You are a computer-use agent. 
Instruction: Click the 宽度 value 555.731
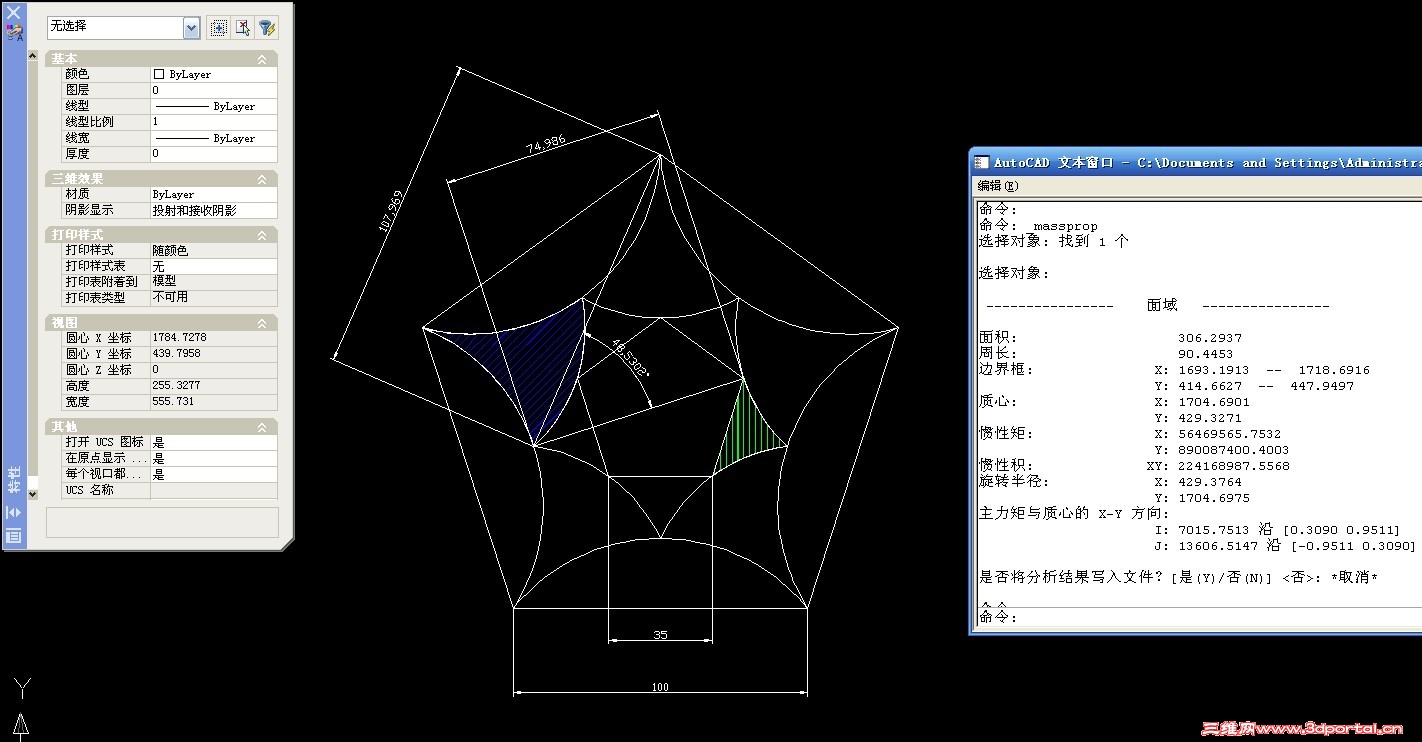coord(214,402)
